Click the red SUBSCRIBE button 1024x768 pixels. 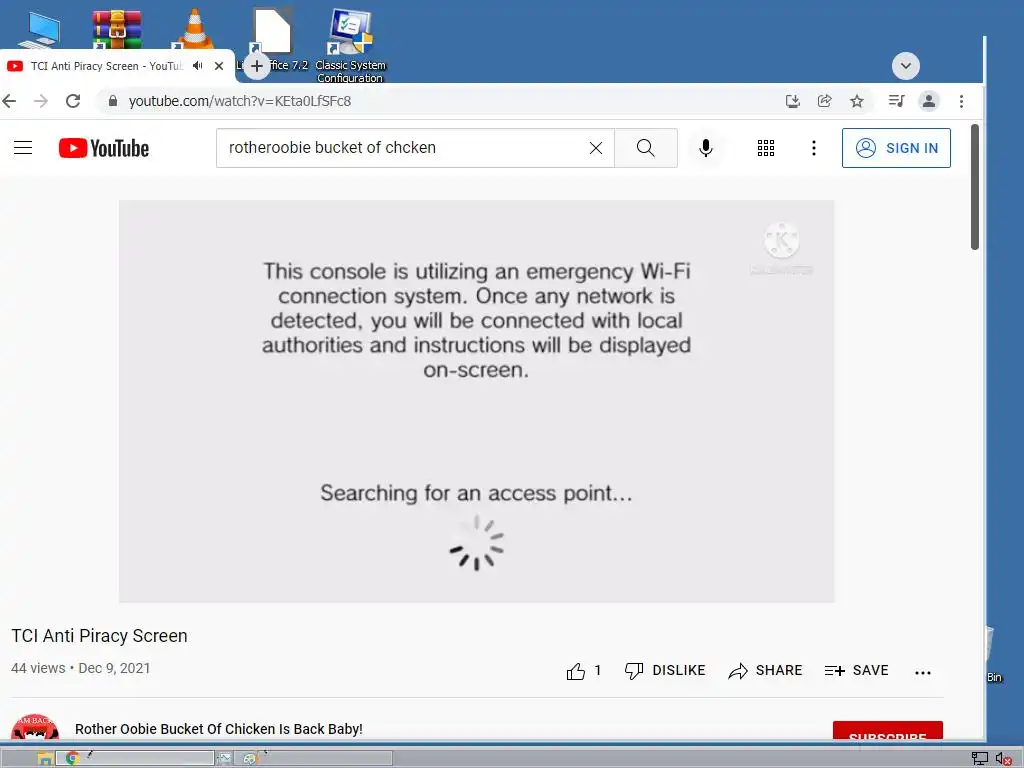(888, 731)
